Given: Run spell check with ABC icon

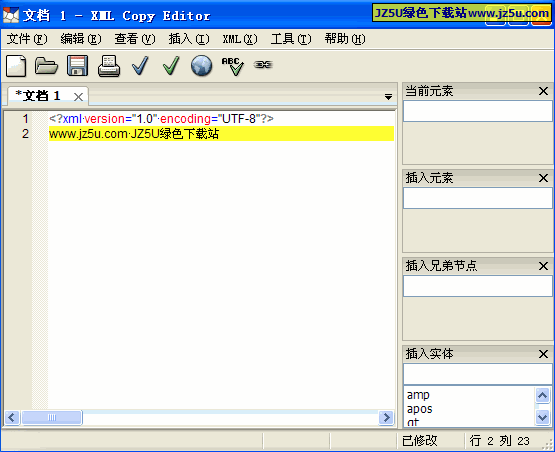Looking at the screenshot, I should tap(233, 66).
